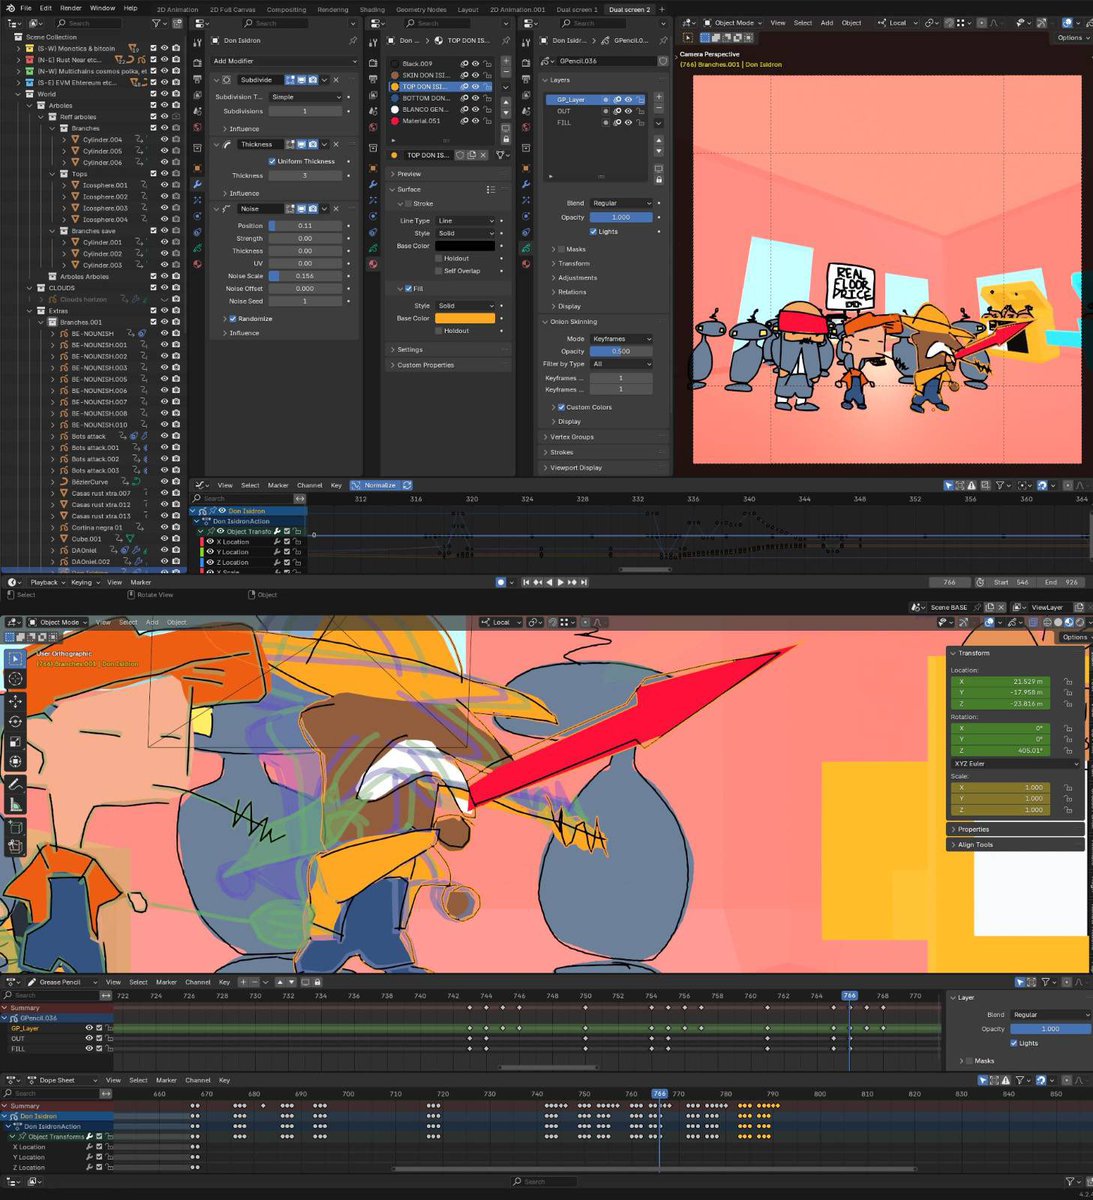This screenshot has width=1093, height=1200.
Task: Collapse the World collection in outliner
Action: (20, 94)
